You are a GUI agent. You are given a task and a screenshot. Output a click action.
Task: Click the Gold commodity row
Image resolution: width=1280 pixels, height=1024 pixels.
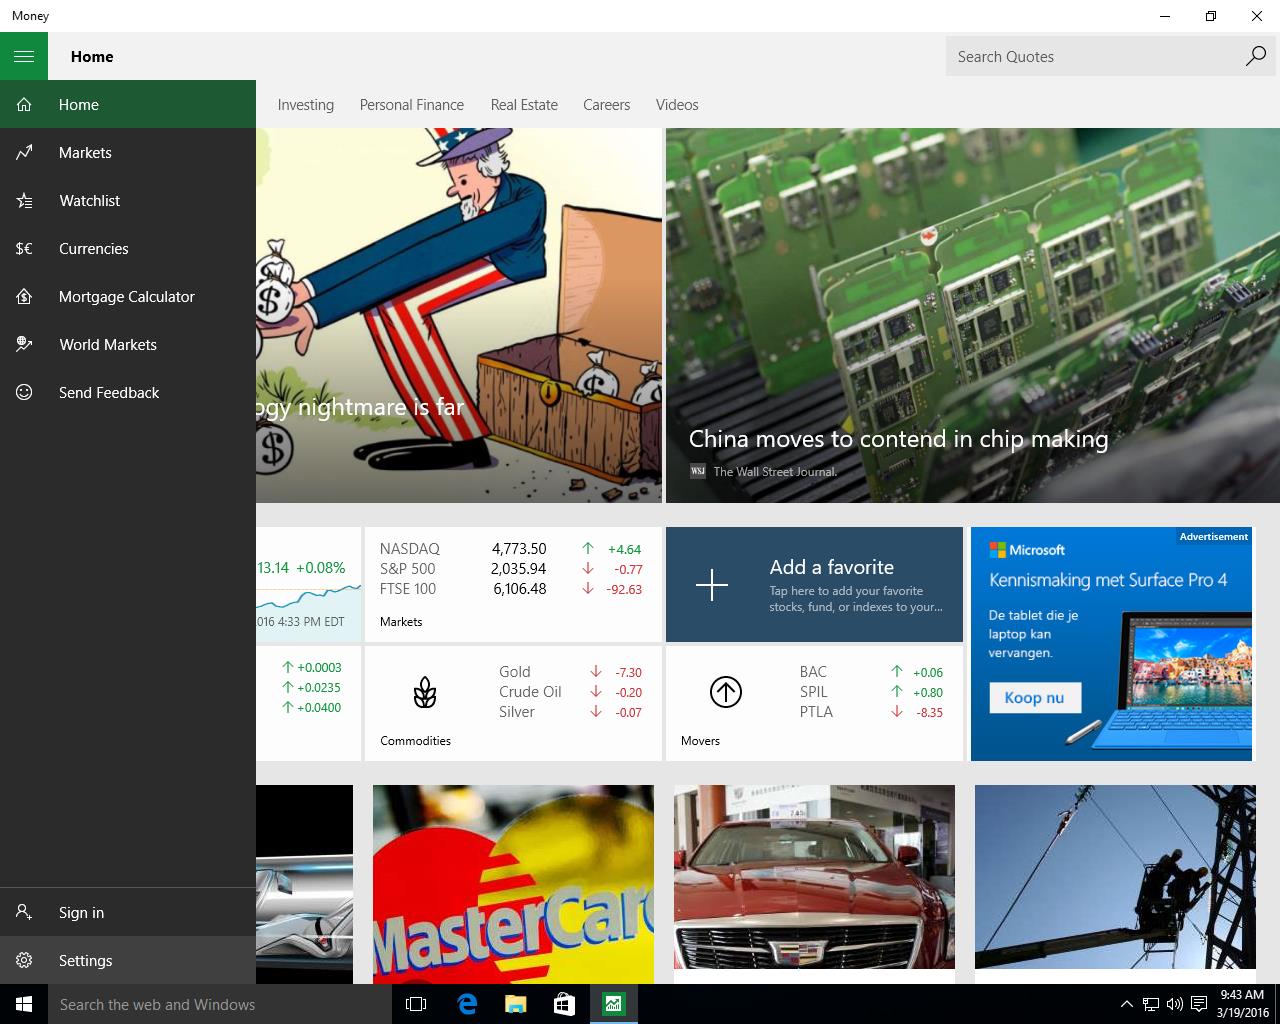click(x=570, y=671)
